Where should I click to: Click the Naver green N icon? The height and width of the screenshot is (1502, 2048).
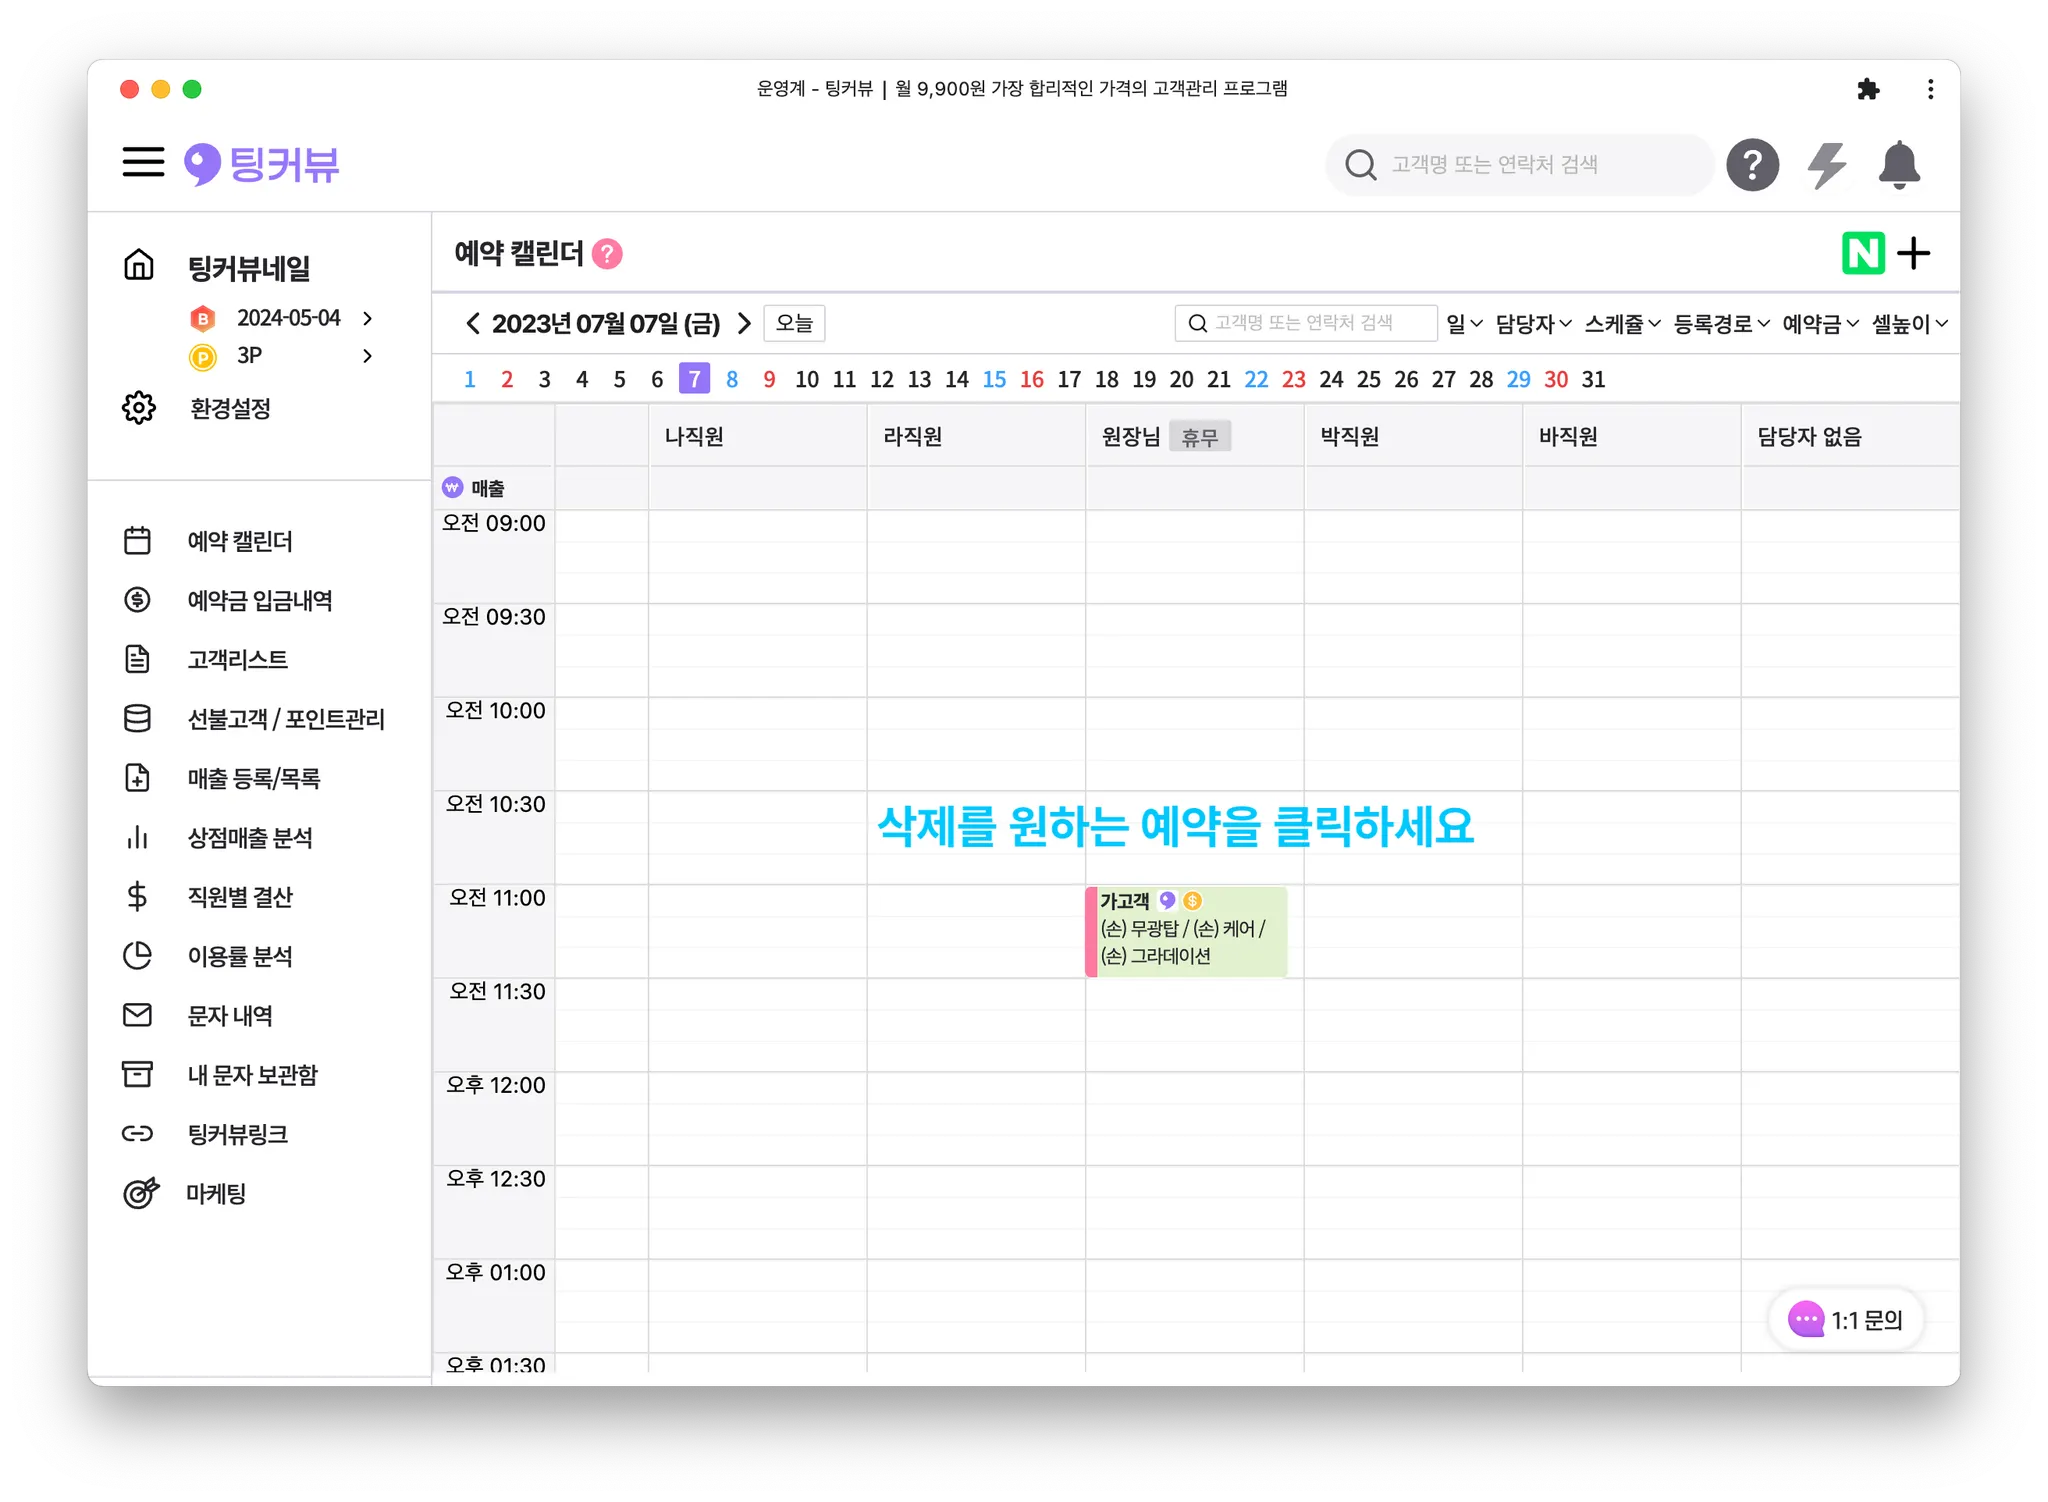(x=1862, y=253)
